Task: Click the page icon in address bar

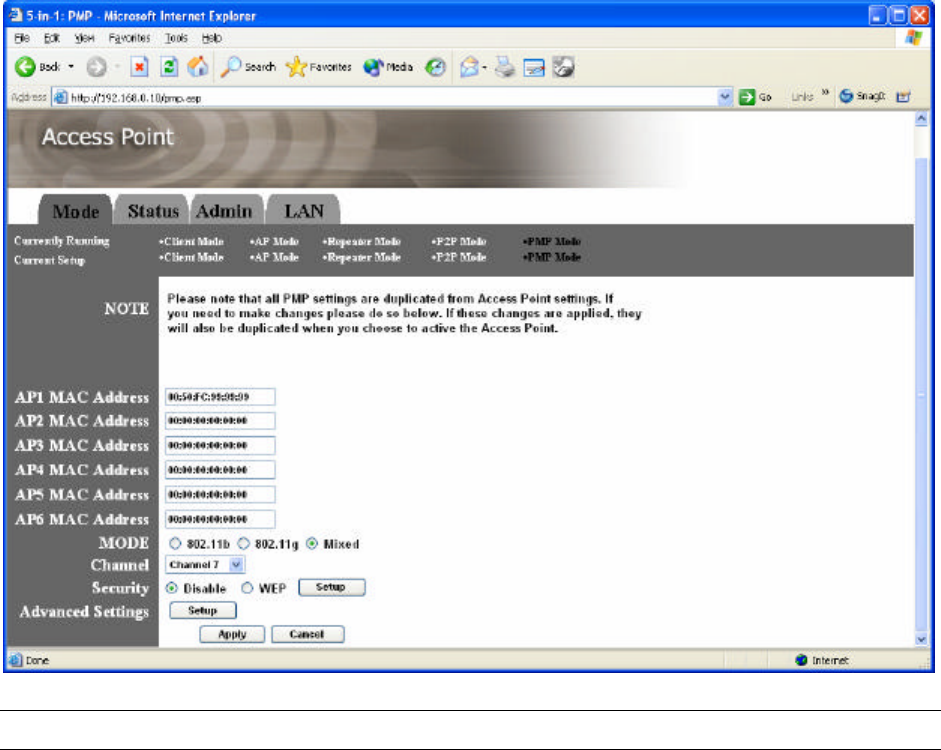Action: [60, 97]
